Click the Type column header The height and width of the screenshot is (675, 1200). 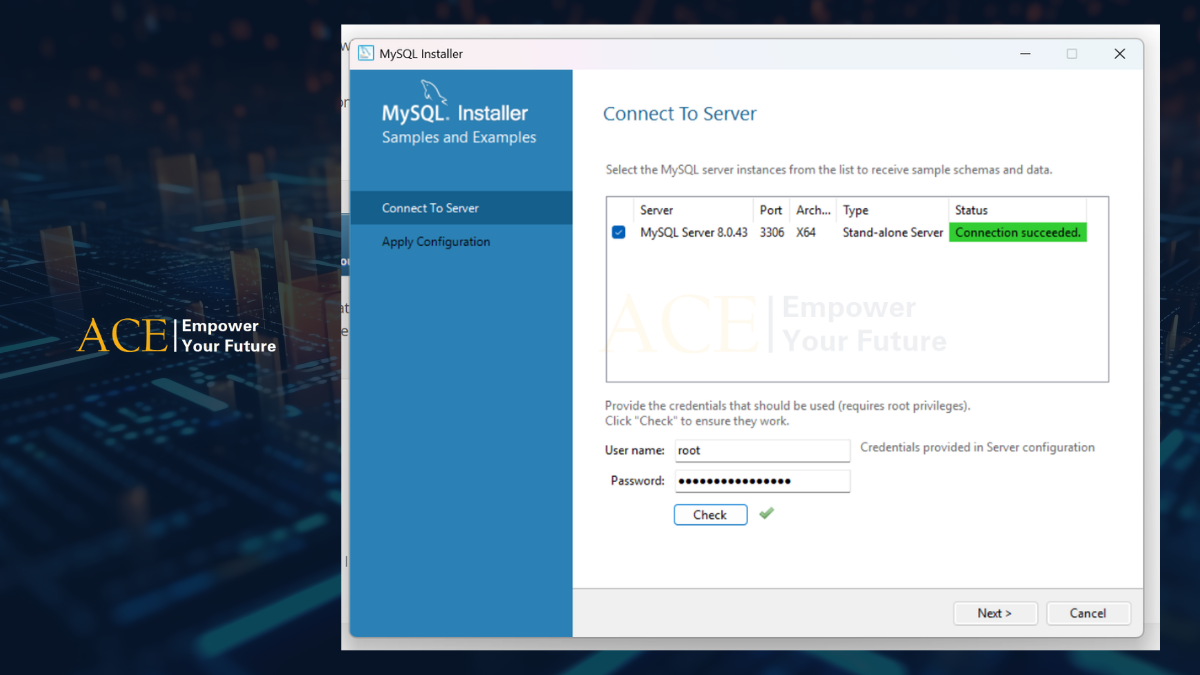click(856, 210)
